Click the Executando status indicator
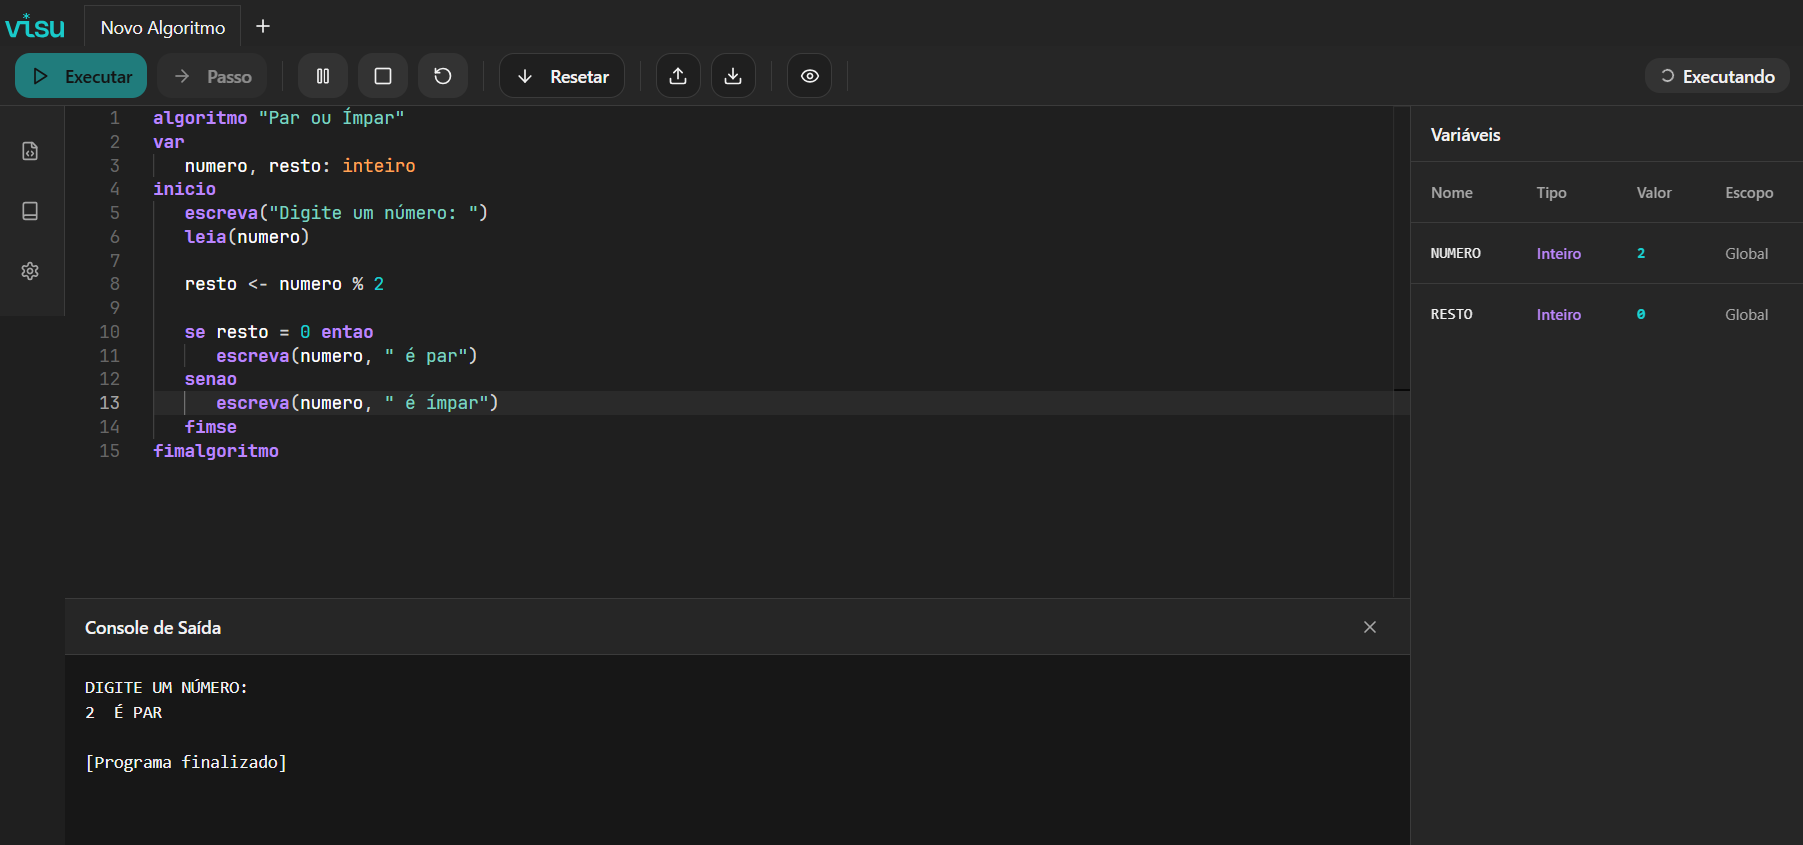 tap(1717, 76)
